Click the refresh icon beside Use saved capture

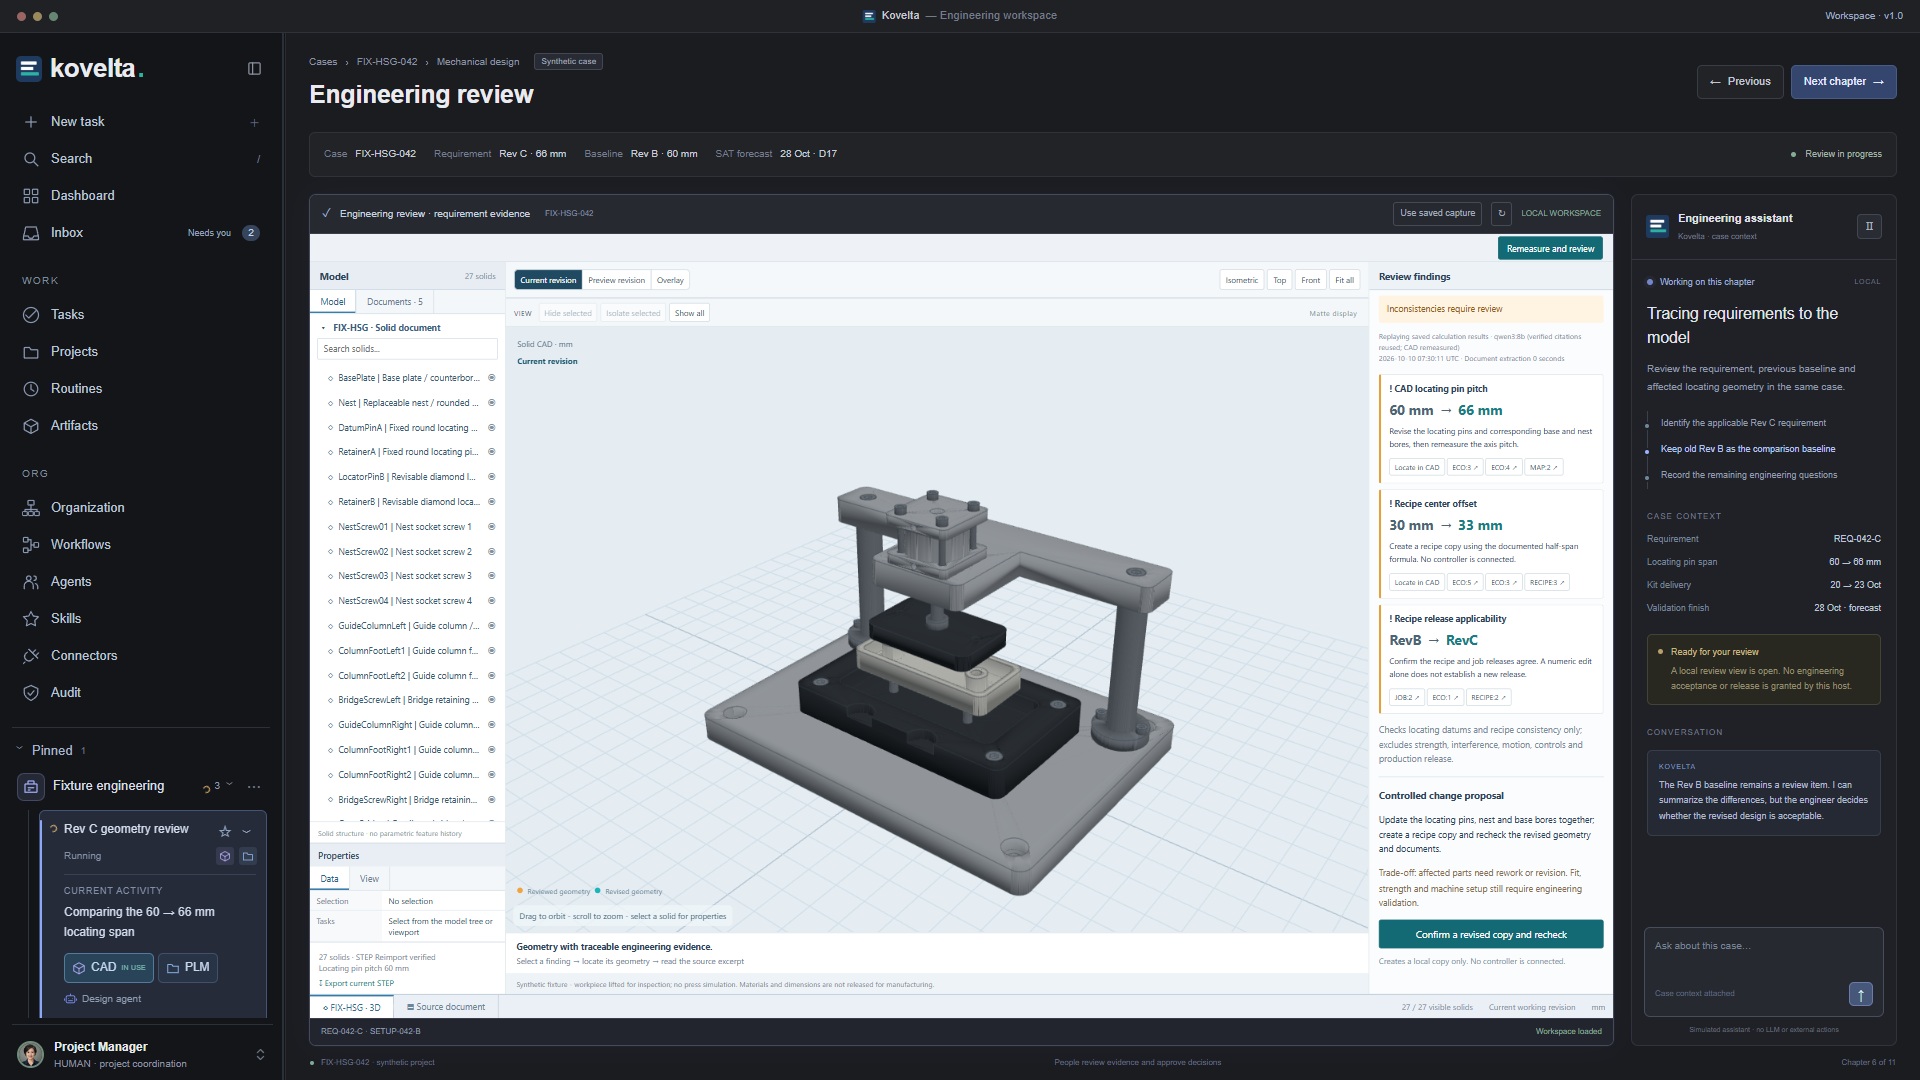1500,213
